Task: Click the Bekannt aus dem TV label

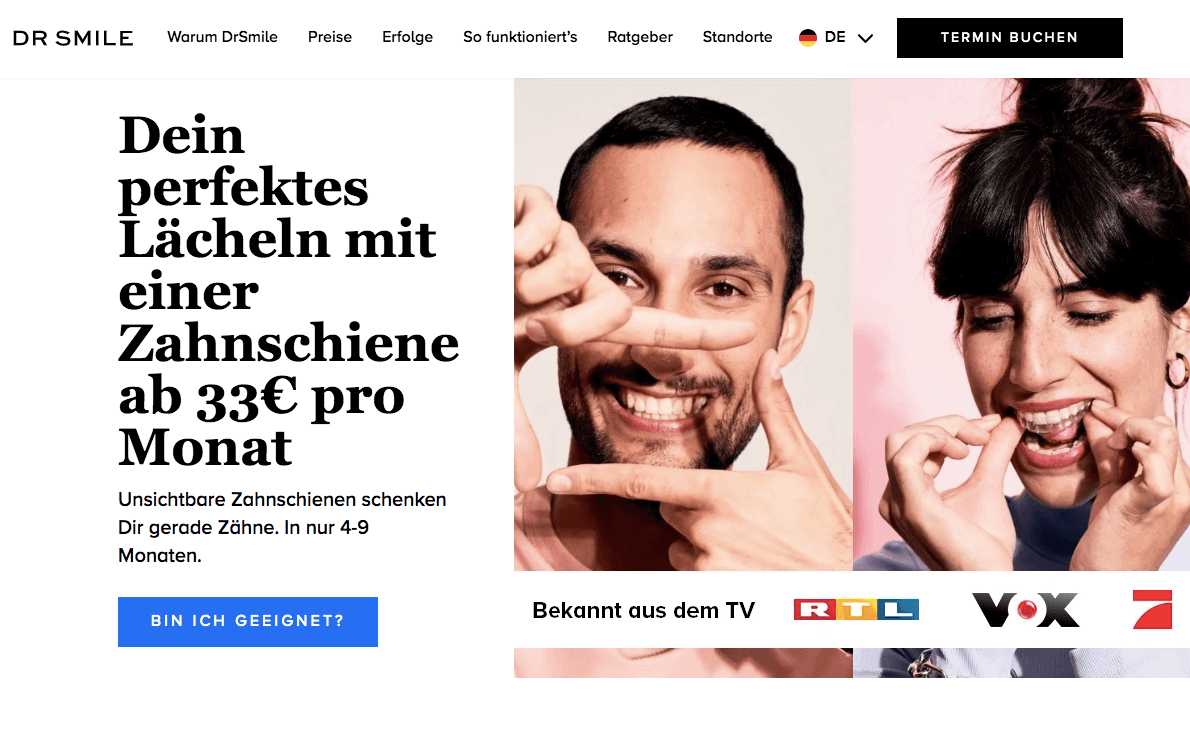Action: pyautogui.click(x=644, y=610)
